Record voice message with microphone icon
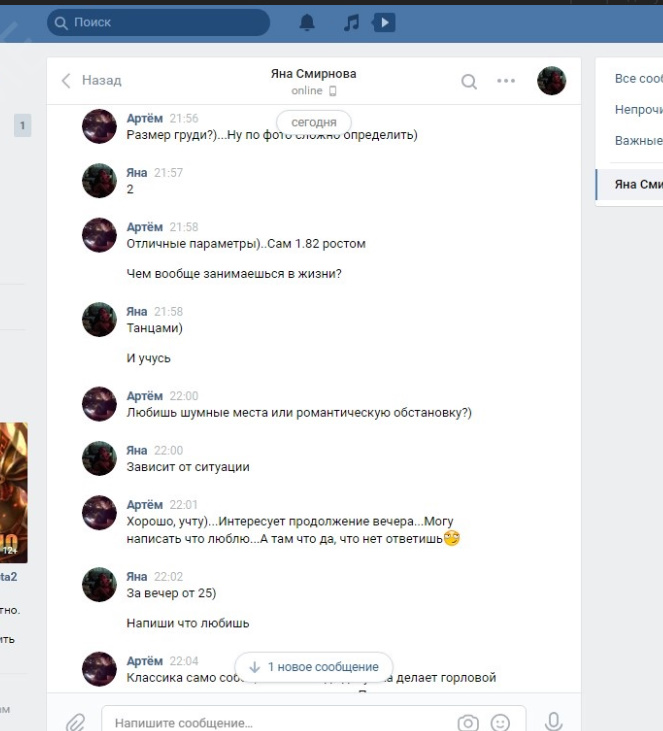Viewport: 663px width, 731px height. [x=553, y=722]
